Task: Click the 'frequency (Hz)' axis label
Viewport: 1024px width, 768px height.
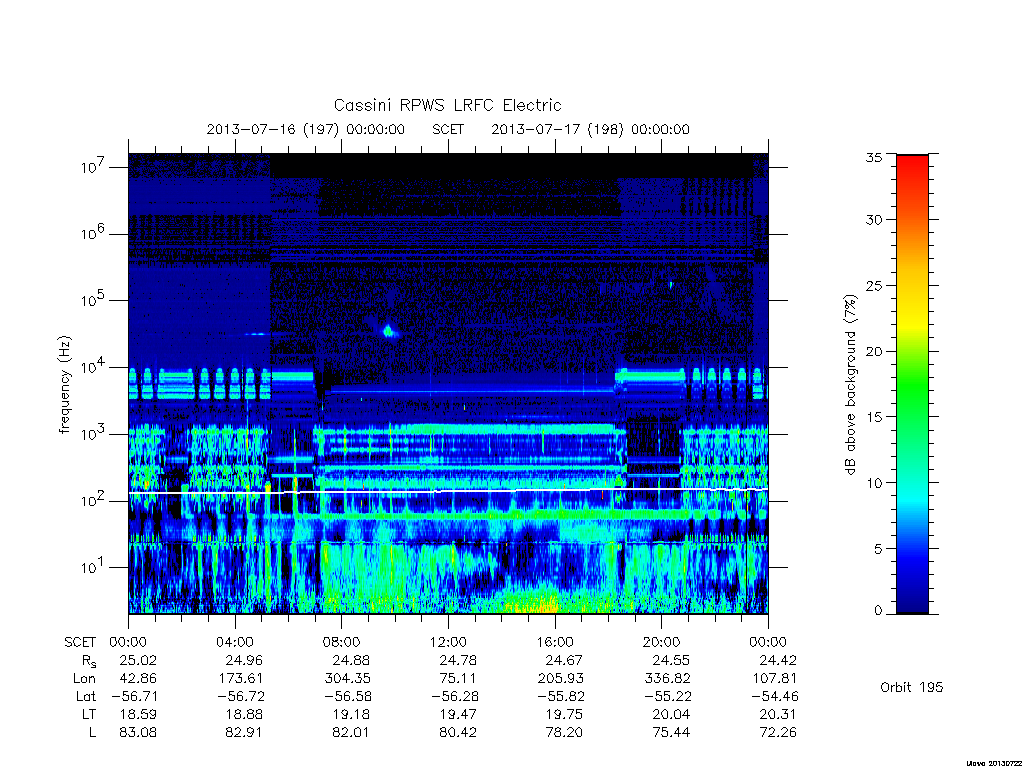Action: click(x=64, y=385)
